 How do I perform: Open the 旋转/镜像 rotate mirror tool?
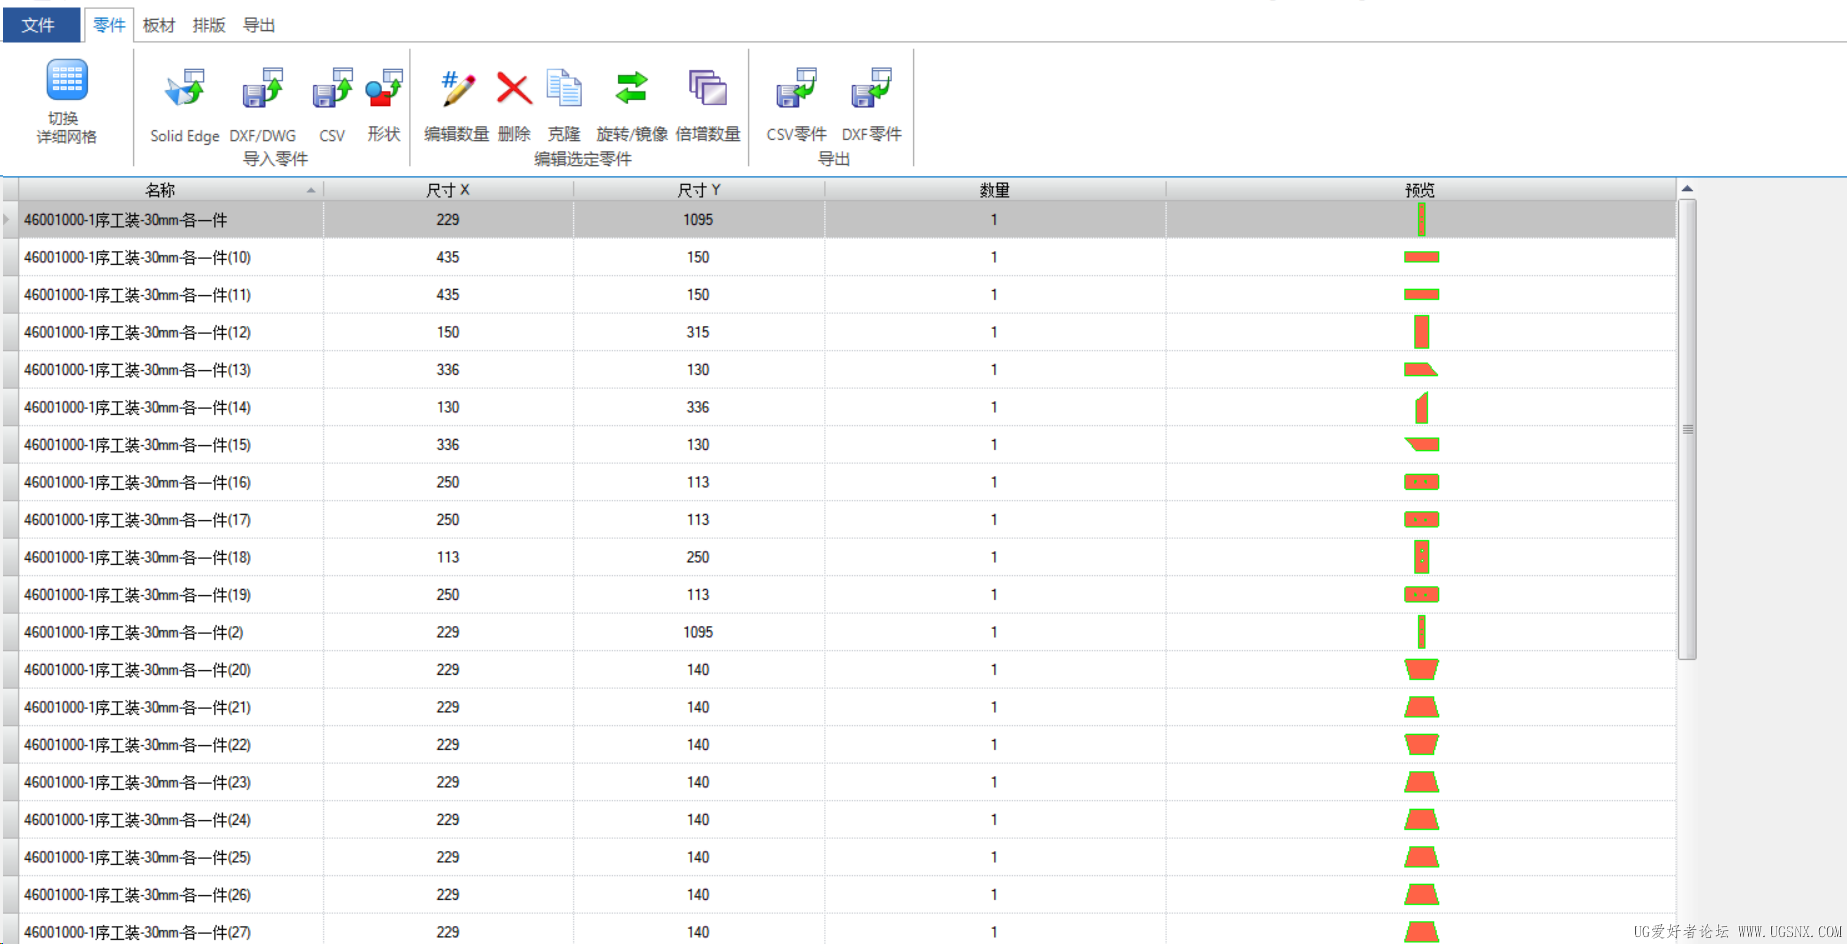click(631, 90)
